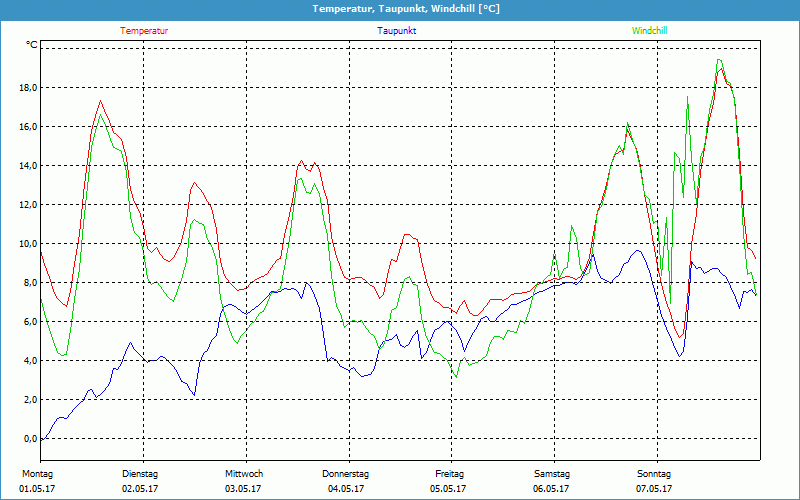Click the date 05.05.17

point(448,489)
